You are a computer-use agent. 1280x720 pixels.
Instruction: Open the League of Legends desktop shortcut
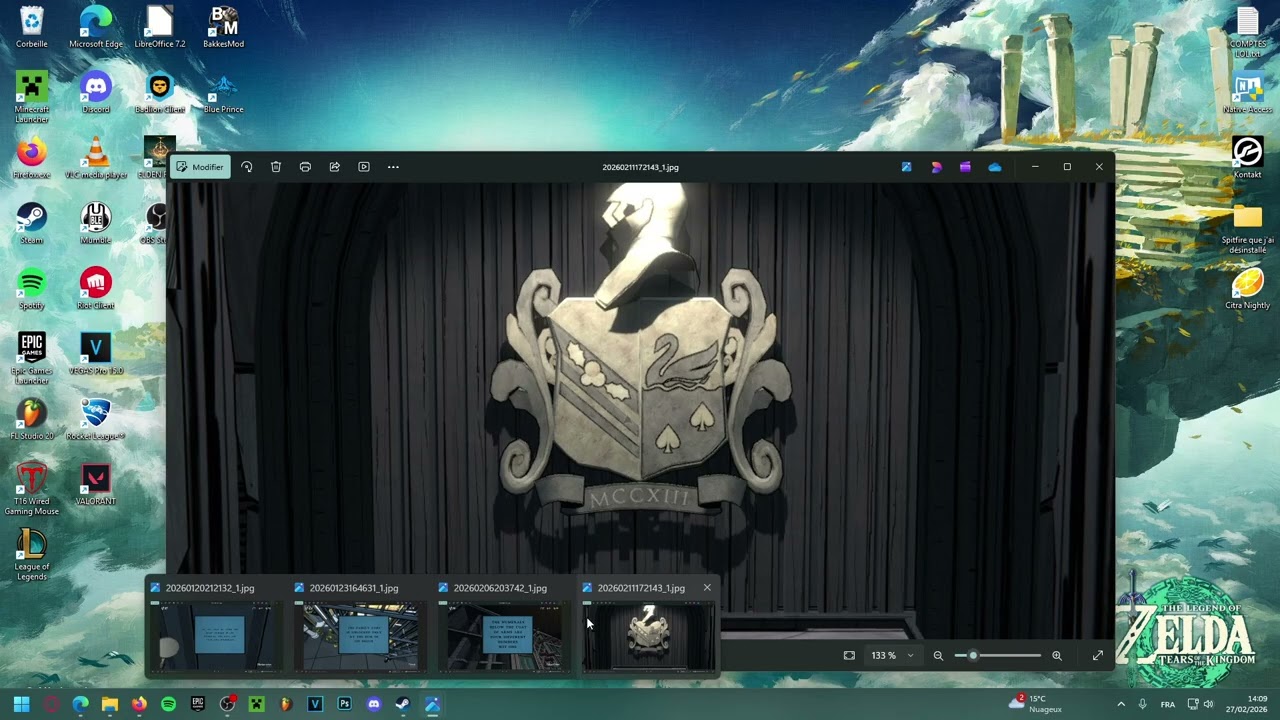(x=32, y=555)
